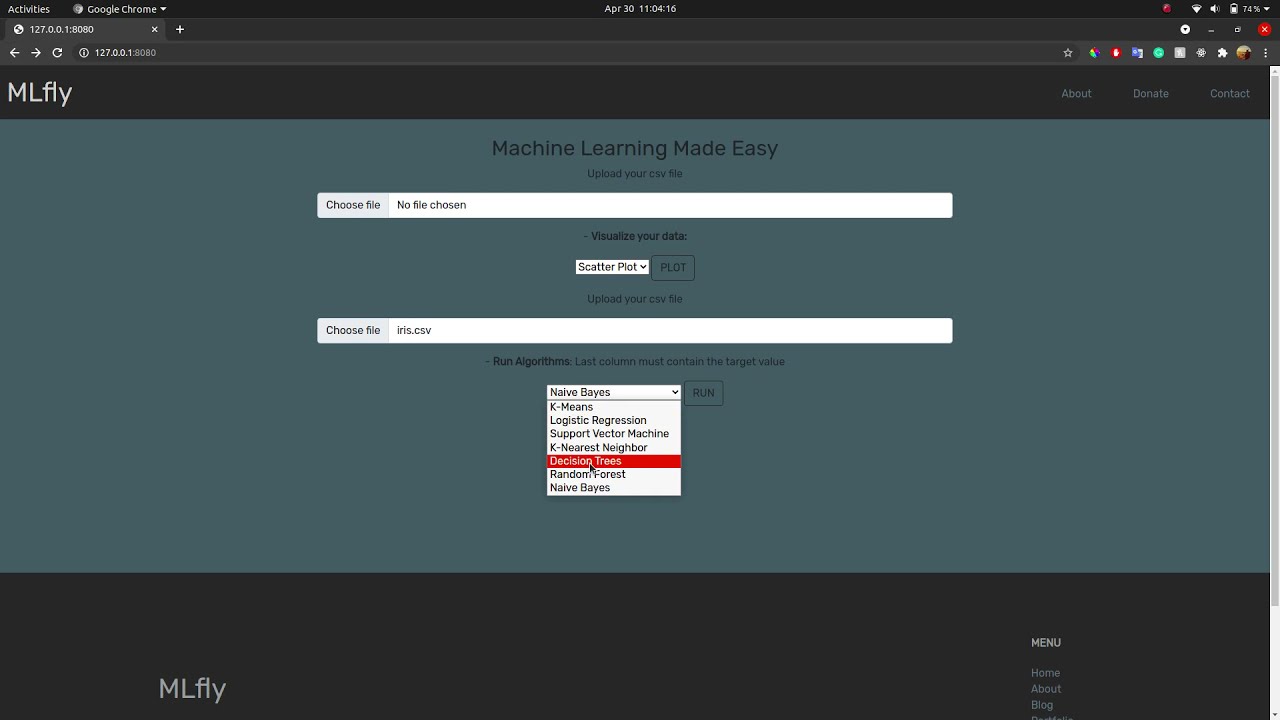Viewport: 1280px width, 720px height.
Task: Open the Extensions puzzle menu
Action: pos(1222,53)
